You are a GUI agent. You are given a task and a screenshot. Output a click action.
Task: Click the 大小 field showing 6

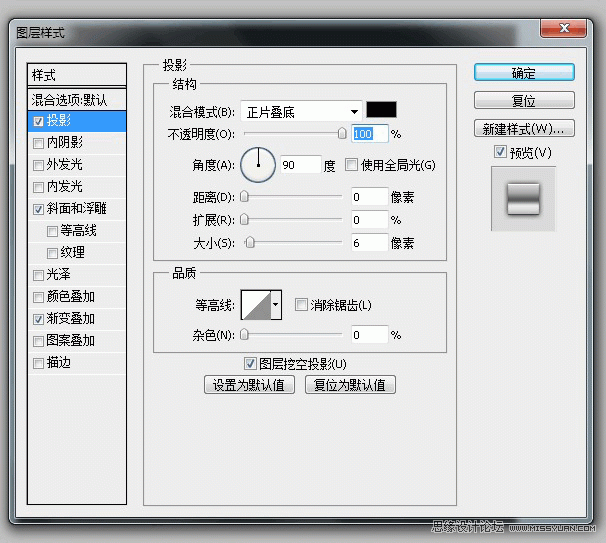pyautogui.click(x=369, y=243)
